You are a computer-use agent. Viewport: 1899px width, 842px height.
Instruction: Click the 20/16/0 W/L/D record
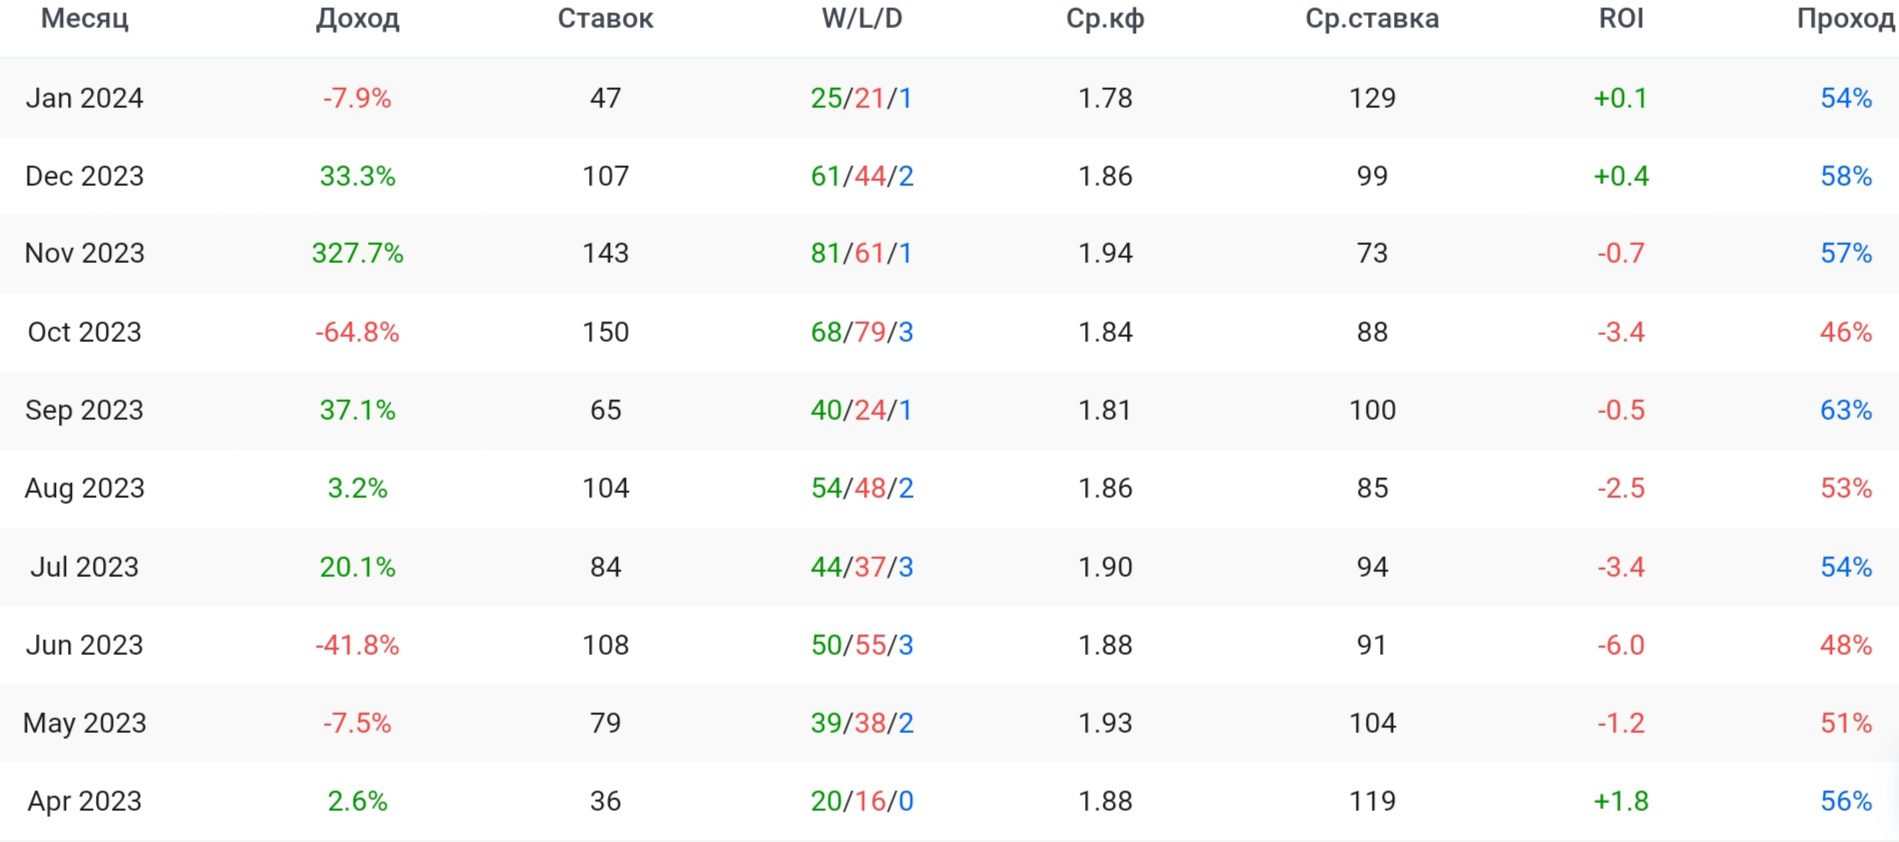pyautogui.click(x=862, y=801)
